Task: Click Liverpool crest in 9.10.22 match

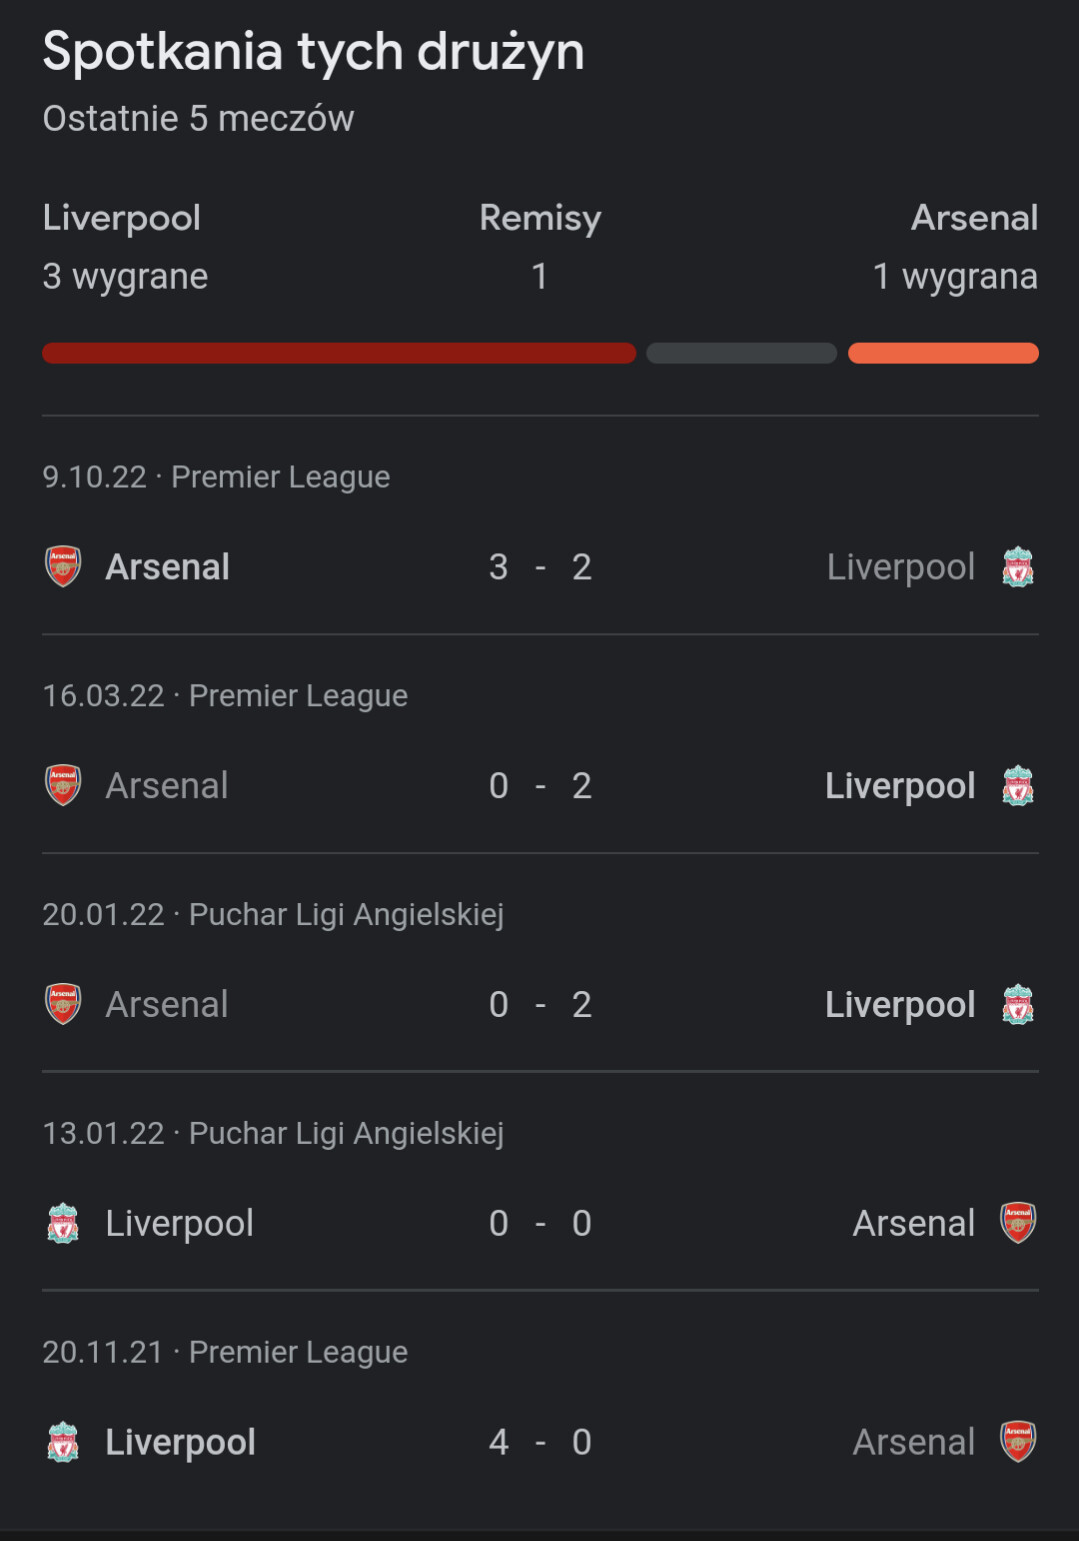Action: pos(1018,567)
